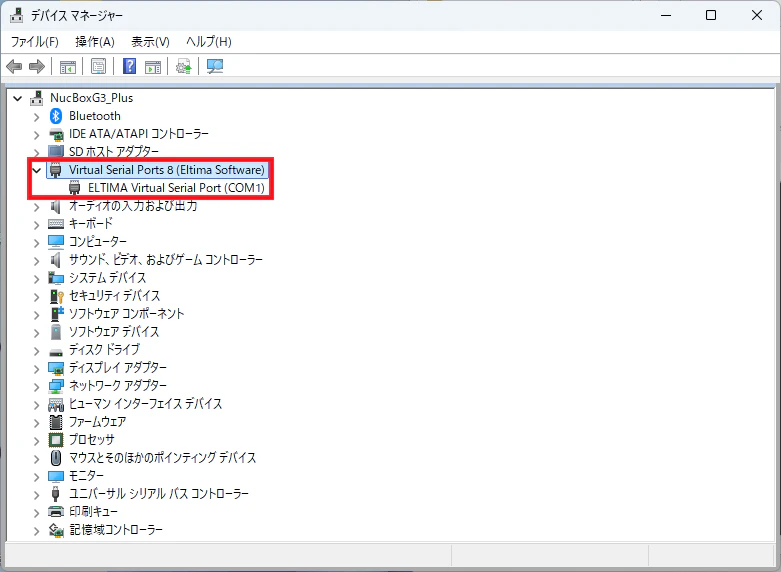Select the SD ホスト アダプター label
This screenshot has width=781, height=572.
click(114, 151)
